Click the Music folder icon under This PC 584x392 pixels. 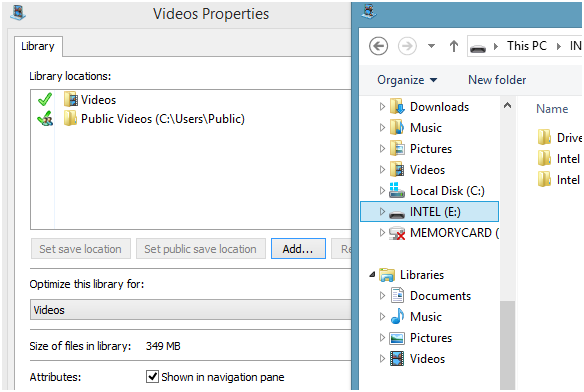(397, 127)
